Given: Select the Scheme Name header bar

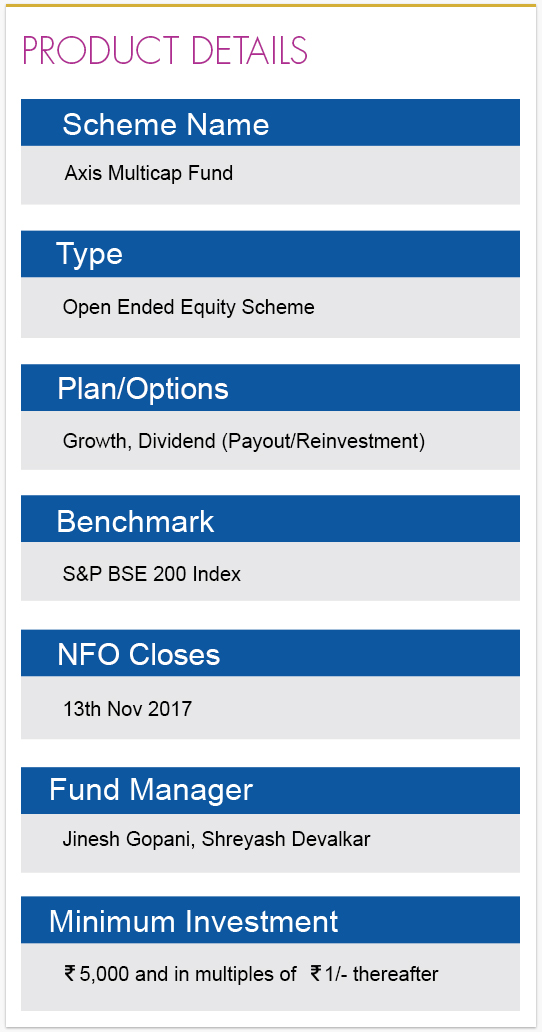Looking at the screenshot, I should point(270,122).
